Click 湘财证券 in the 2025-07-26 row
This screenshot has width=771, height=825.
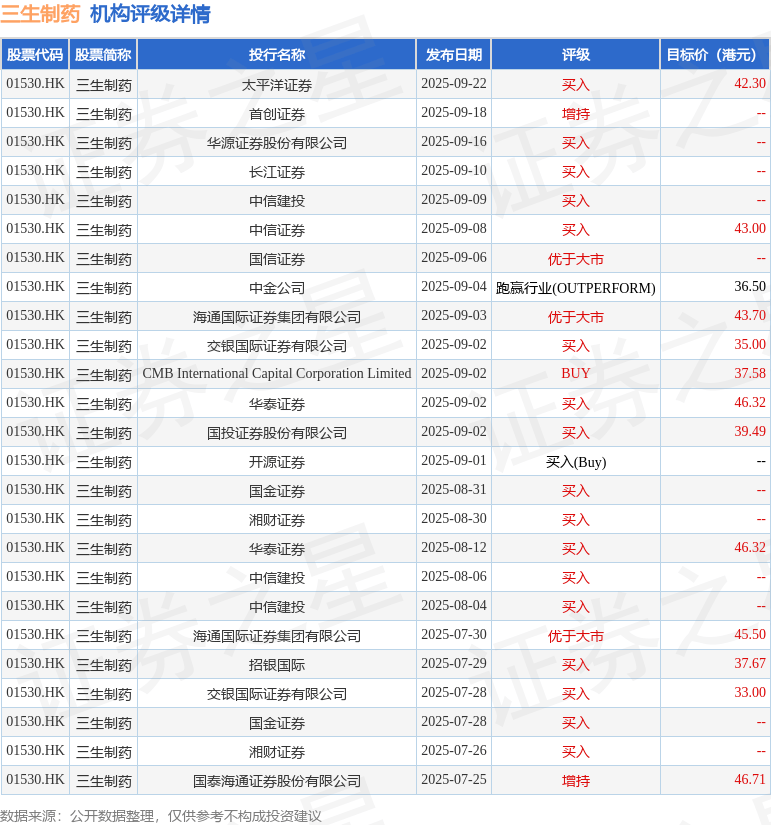point(277,752)
